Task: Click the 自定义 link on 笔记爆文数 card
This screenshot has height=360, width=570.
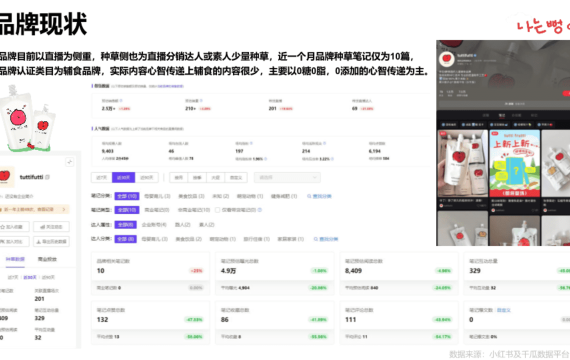Action: pyautogui.click(x=504, y=310)
